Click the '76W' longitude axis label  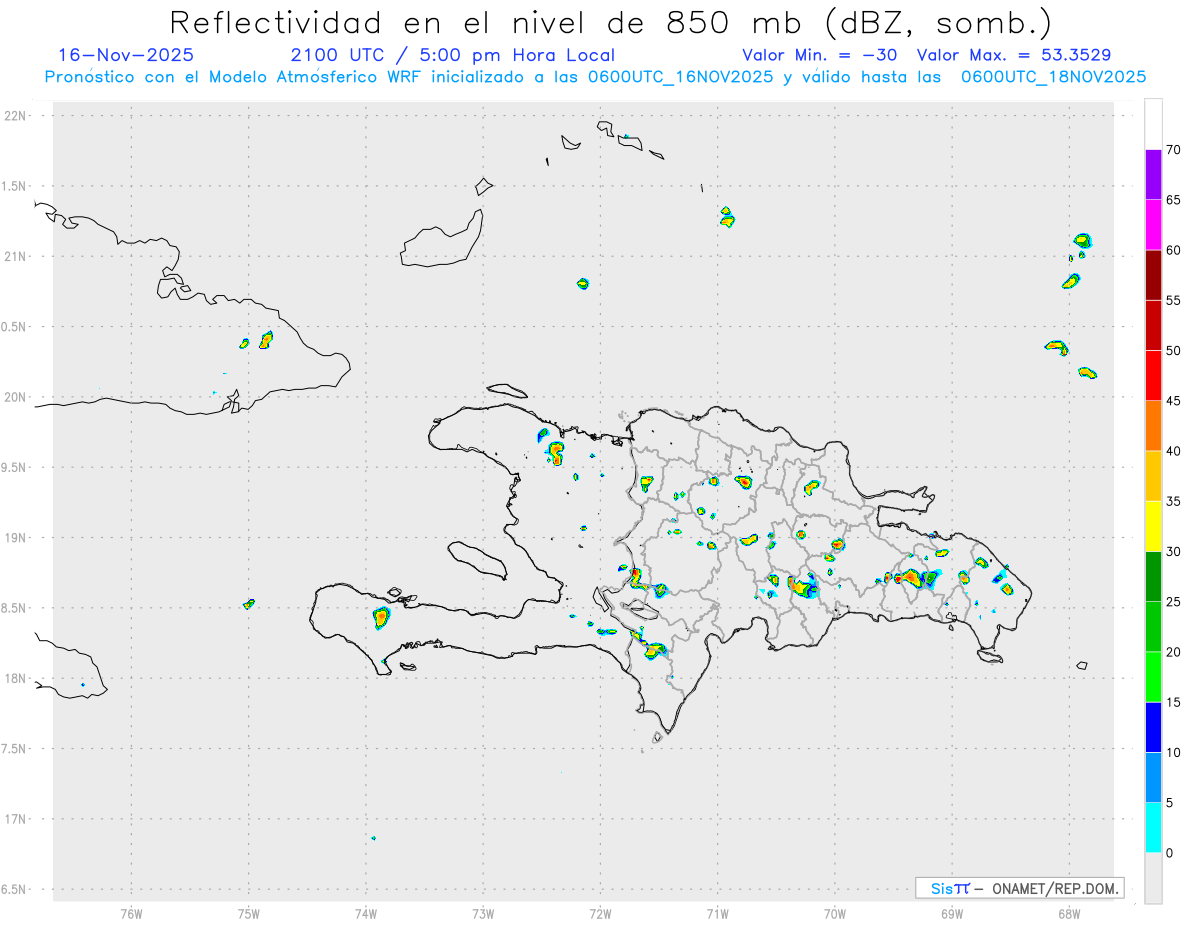131,913
